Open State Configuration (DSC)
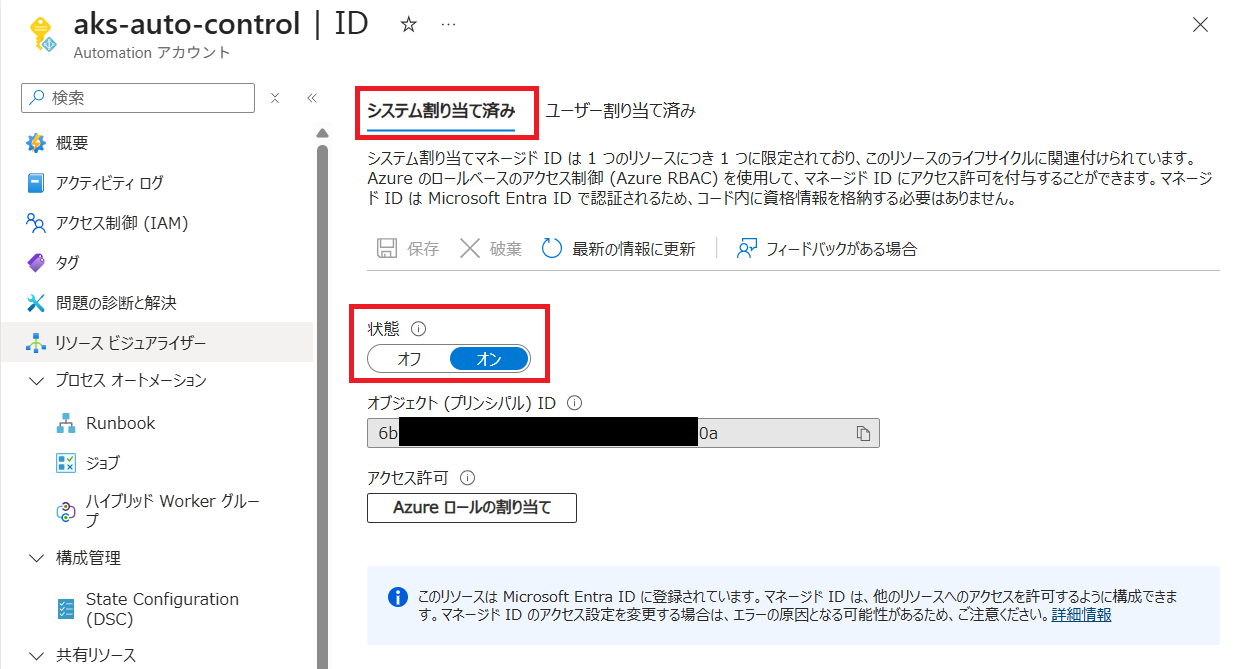The height and width of the screenshot is (669, 1244). tap(162, 609)
